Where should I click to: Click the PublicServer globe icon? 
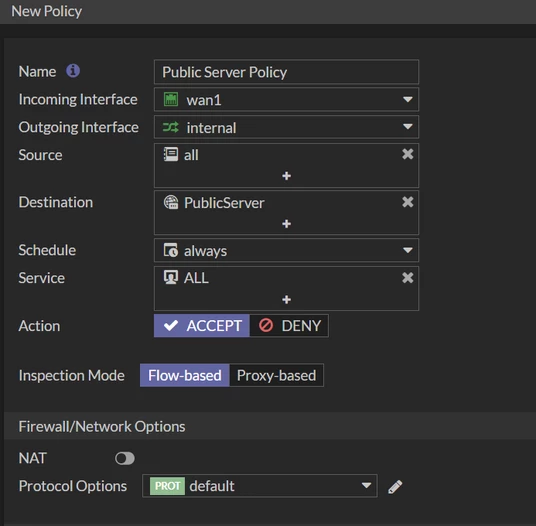171,202
